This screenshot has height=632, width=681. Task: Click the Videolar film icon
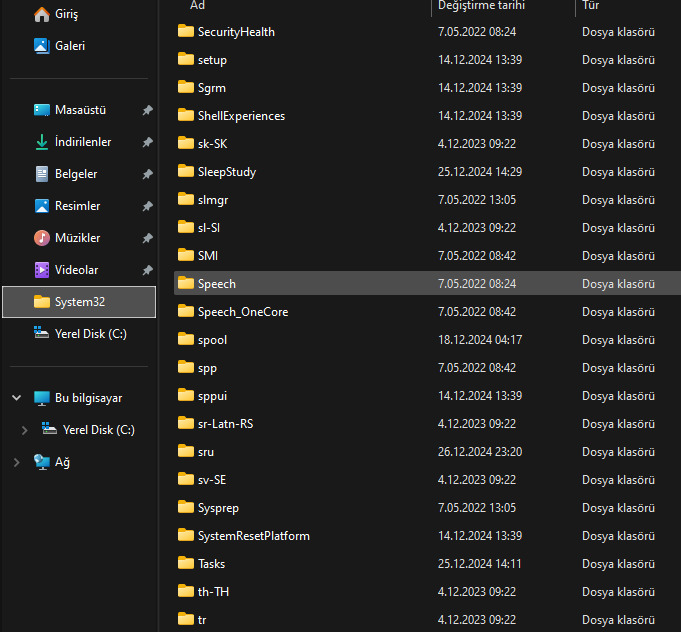pyautogui.click(x=42, y=270)
